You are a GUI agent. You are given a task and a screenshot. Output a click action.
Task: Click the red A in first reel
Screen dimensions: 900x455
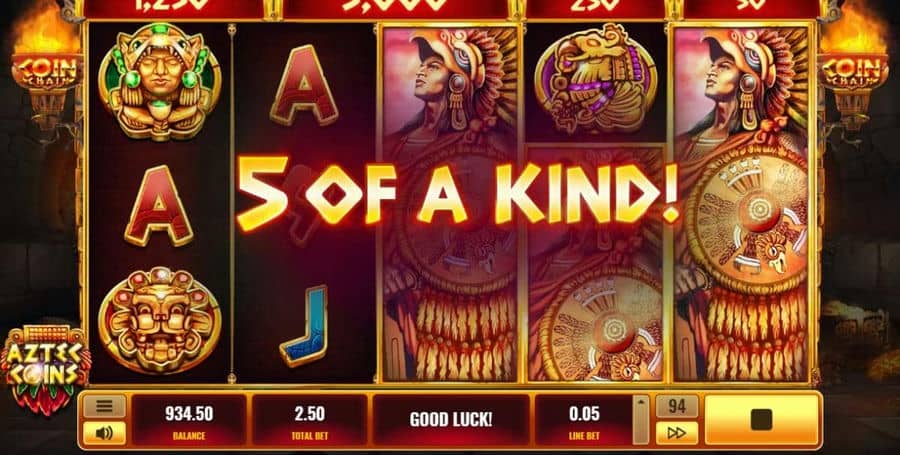pyautogui.click(x=158, y=206)
